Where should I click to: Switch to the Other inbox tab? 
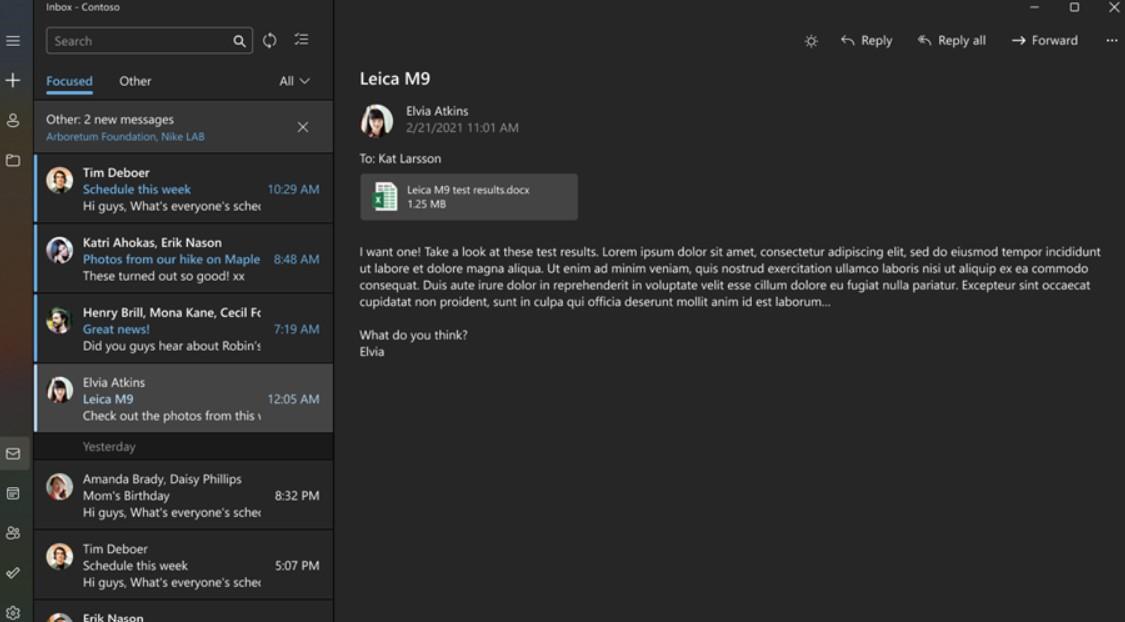point(135,81)
